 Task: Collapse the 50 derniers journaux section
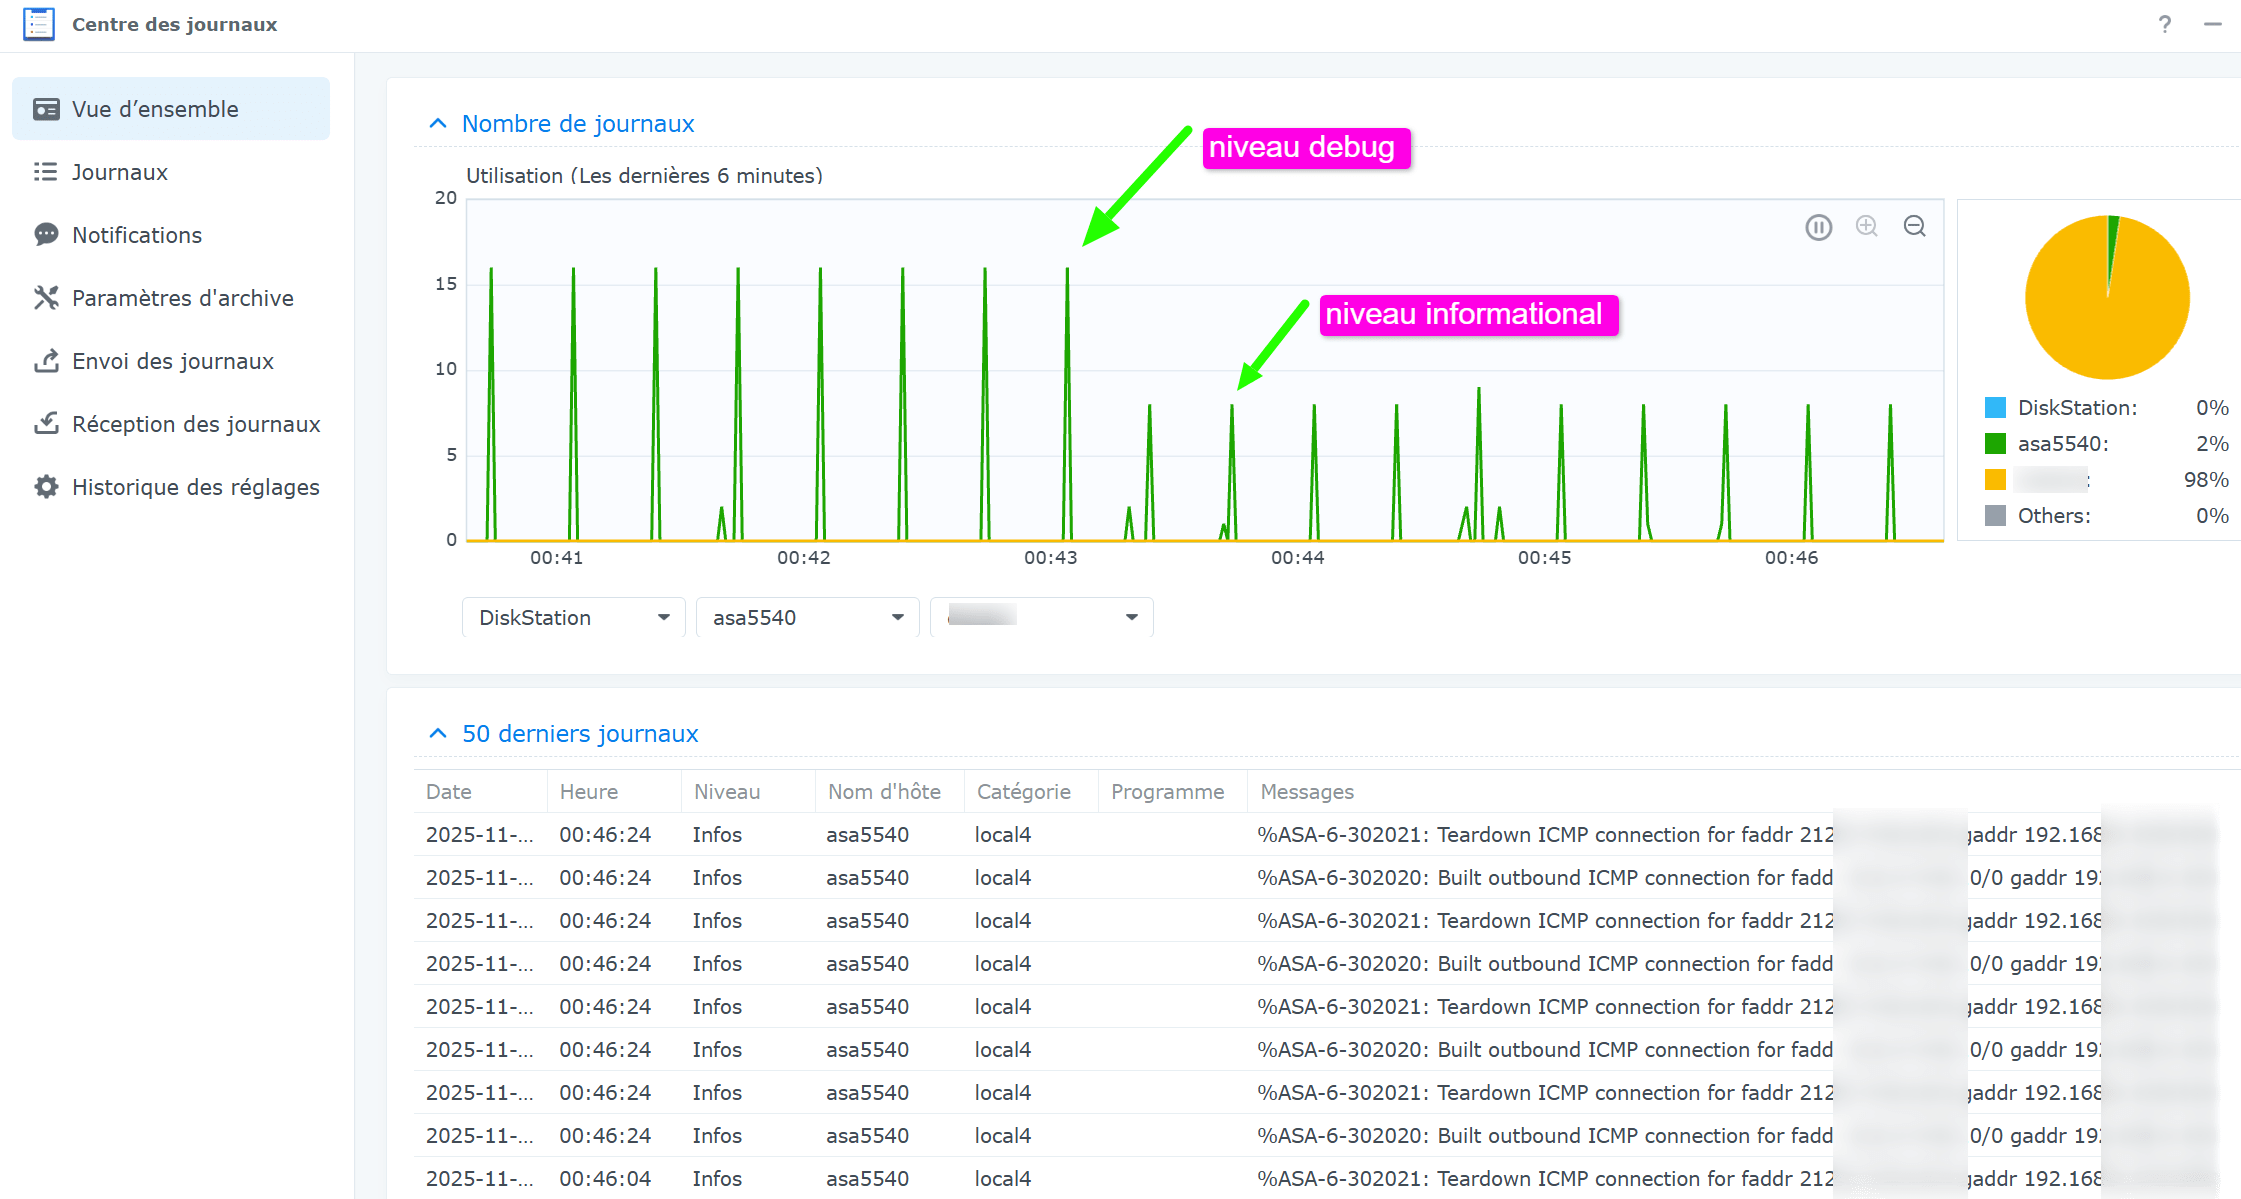438,733
